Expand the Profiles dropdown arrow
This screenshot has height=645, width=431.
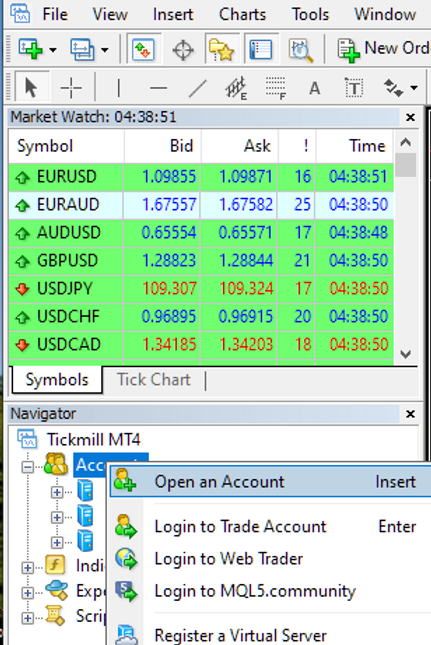click(105, 50)
